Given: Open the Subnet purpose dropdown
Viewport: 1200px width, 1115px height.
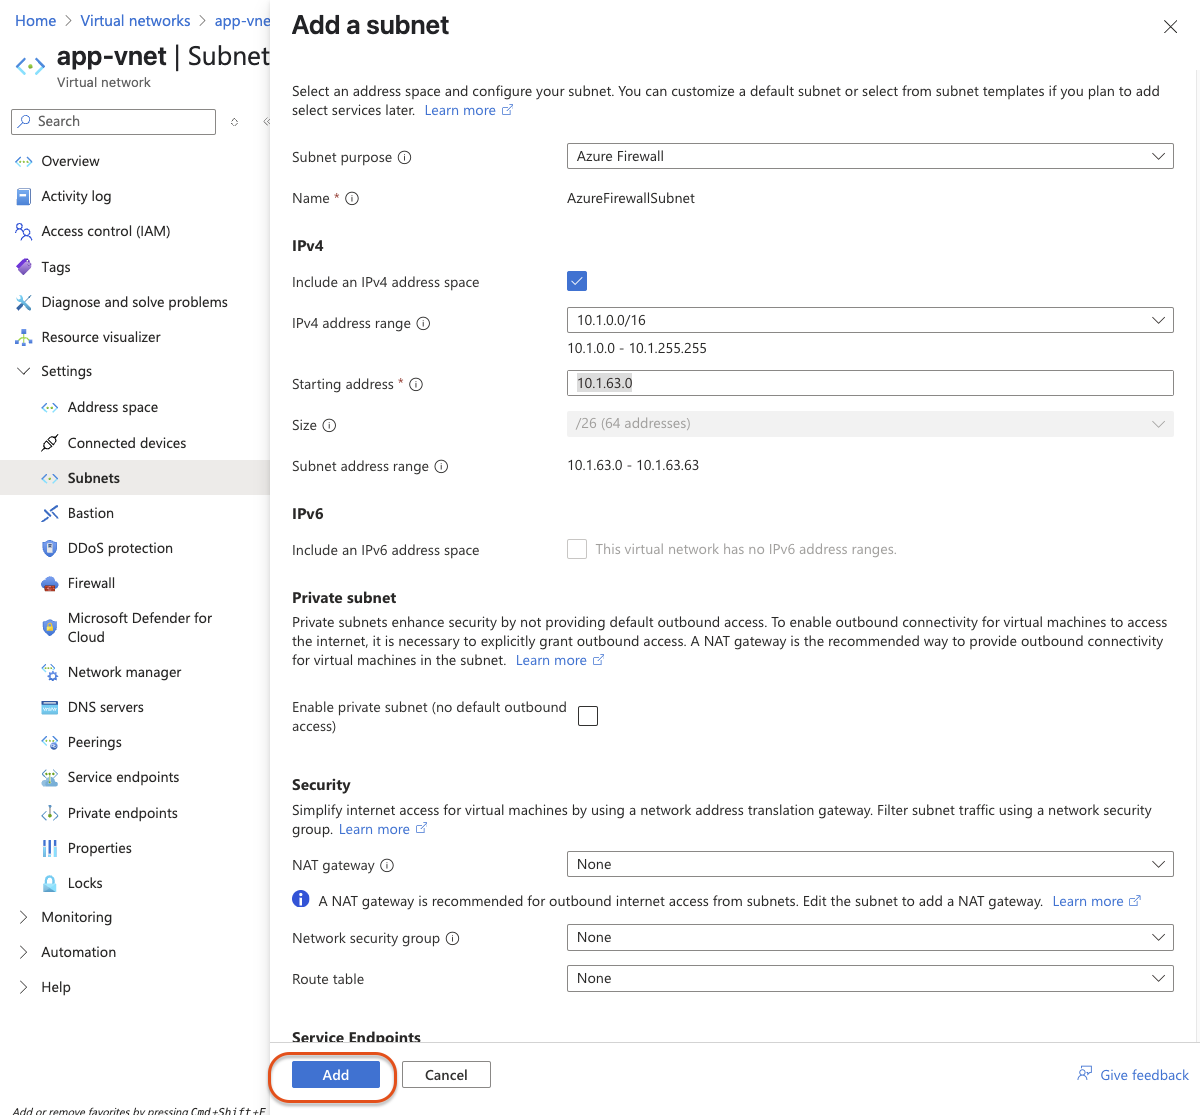Looking at the screenshot, I should [870, 156].
